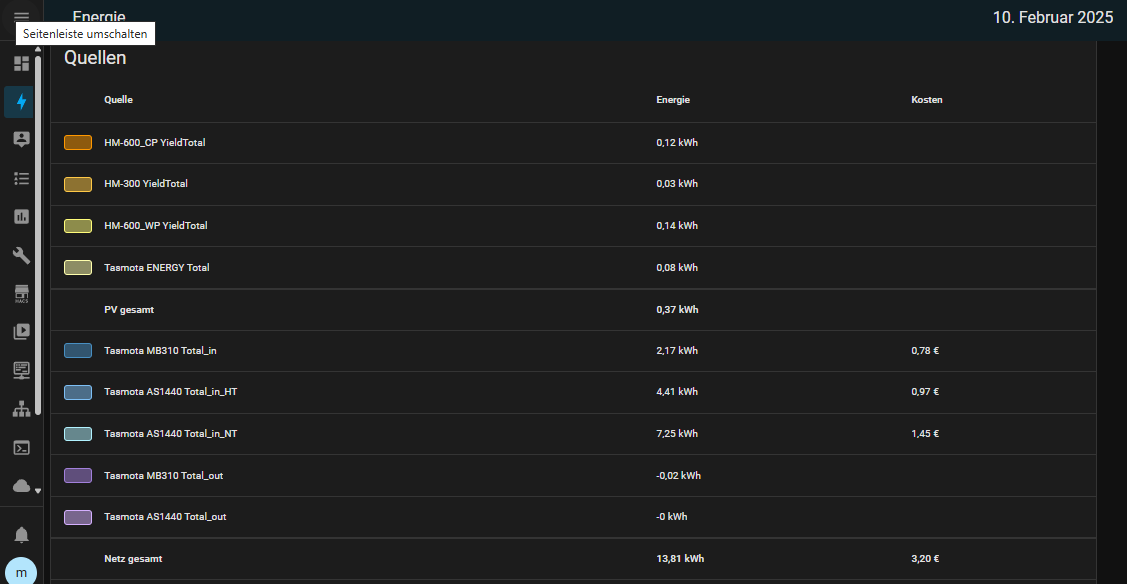Open notifications bell icon
Screen dimensions: 1127x584
pos(21,534)
